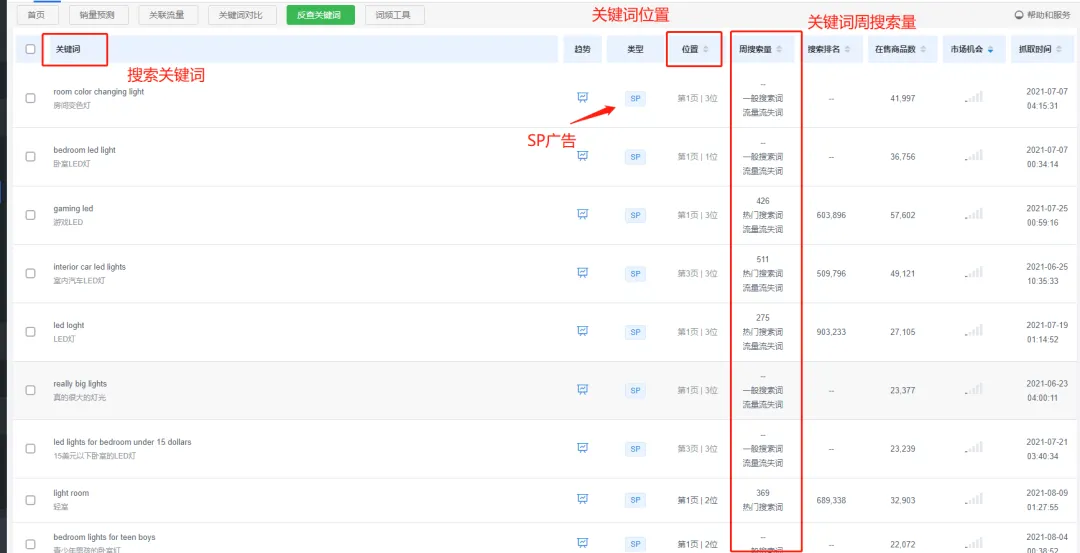Click 帮助和服务 help icon

pos(1019,15)
